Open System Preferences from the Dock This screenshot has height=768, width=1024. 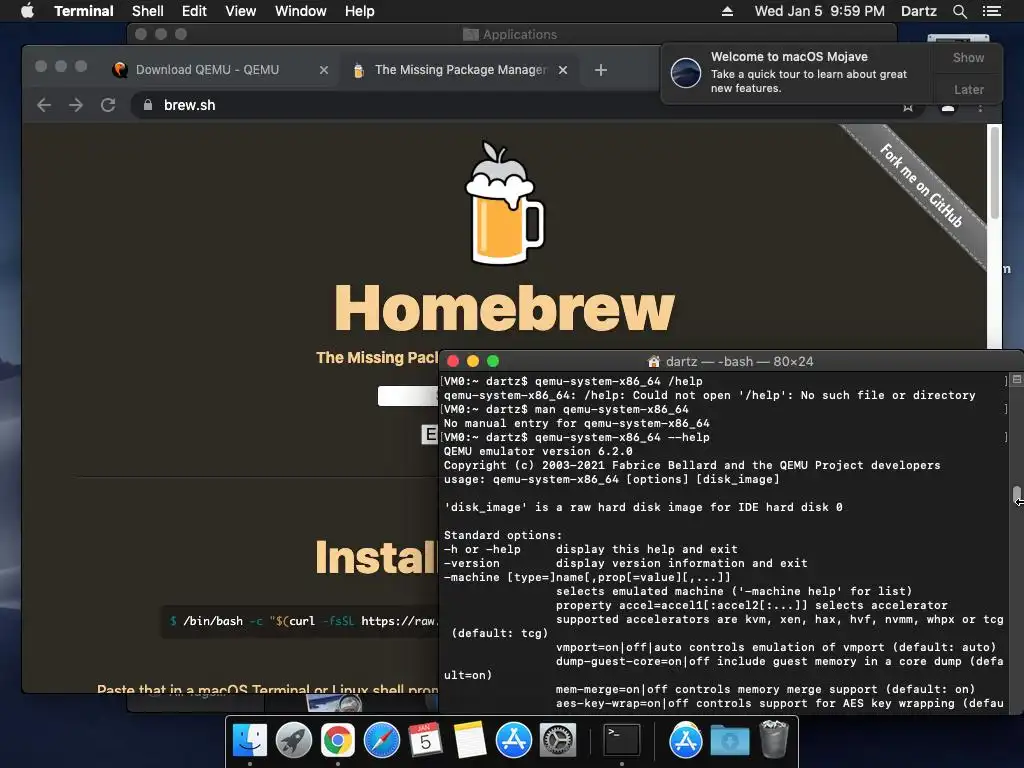(558, 741)
